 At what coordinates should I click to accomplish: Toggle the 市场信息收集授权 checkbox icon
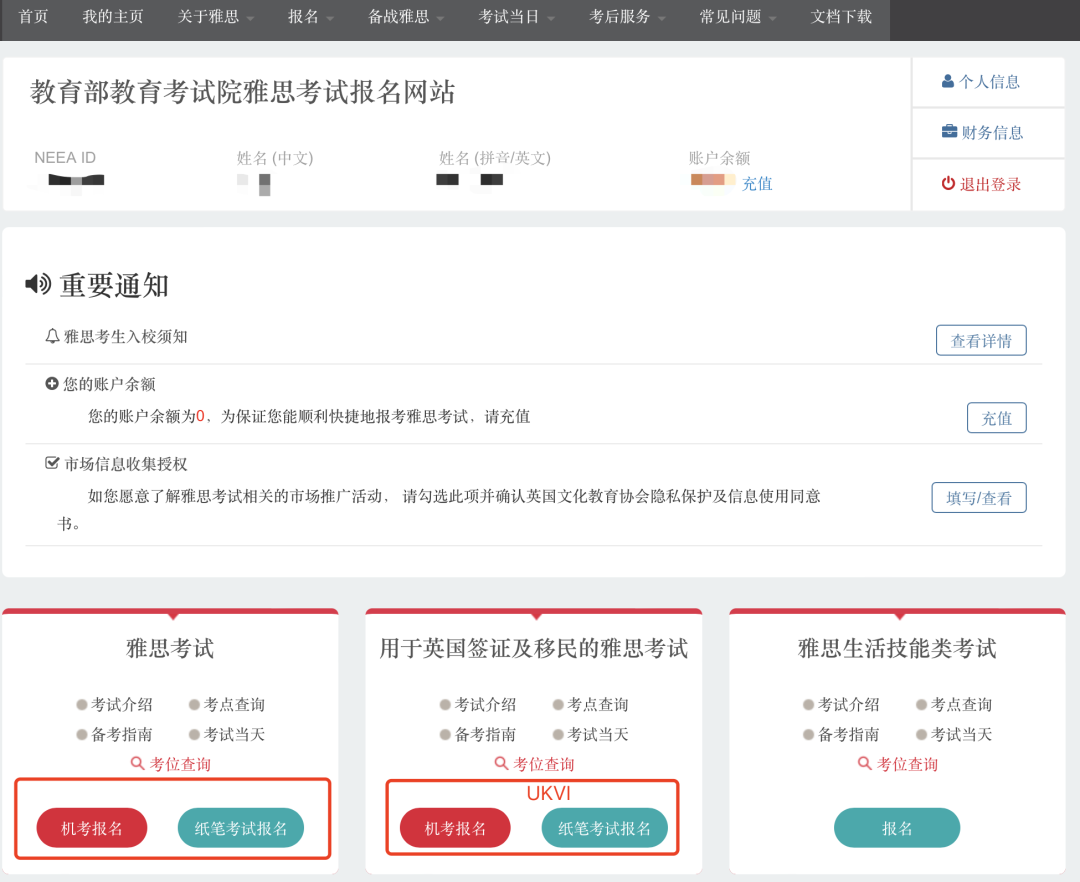coord(53,464)
